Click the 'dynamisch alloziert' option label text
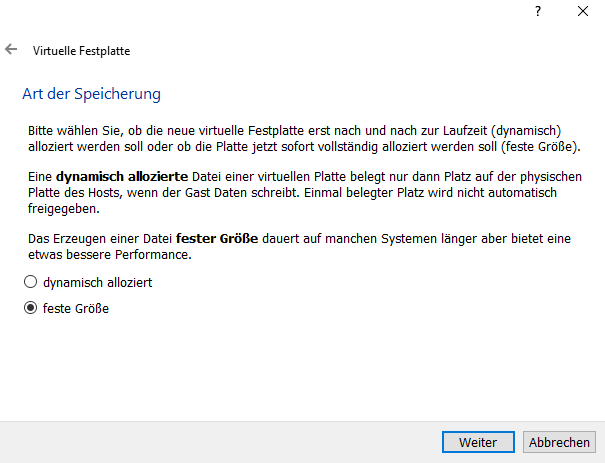 coord(98,283)
